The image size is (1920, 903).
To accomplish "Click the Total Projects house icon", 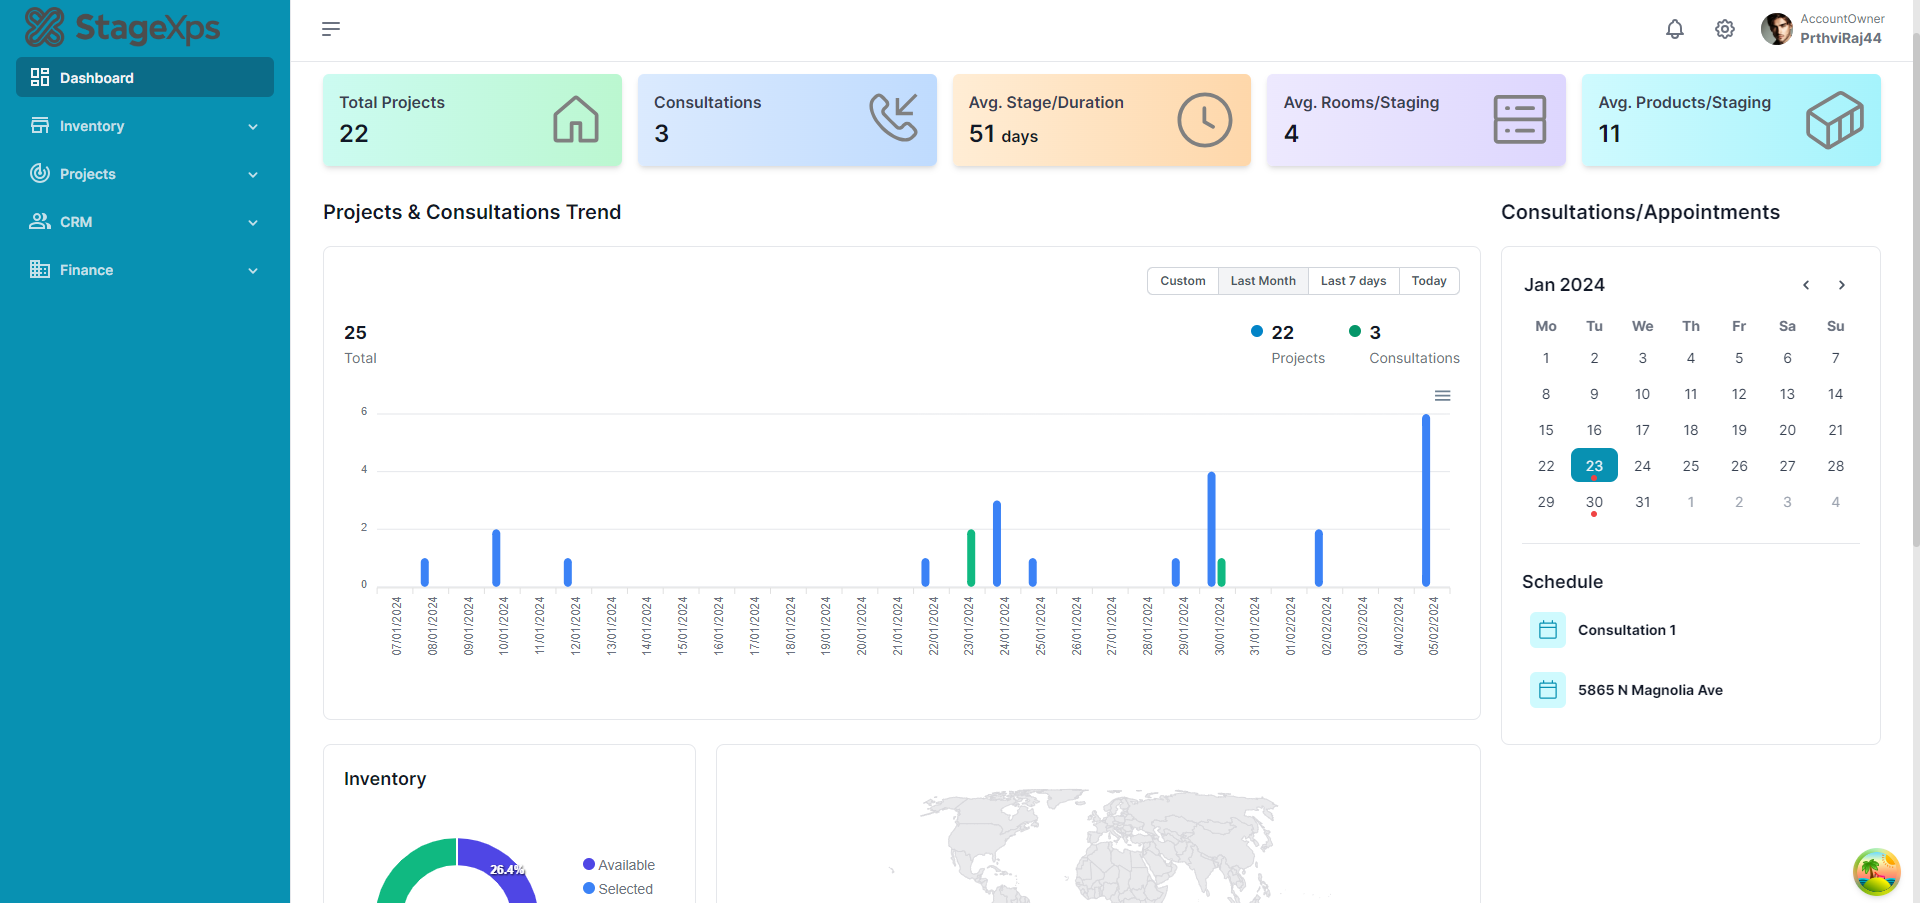I will point(576,119).
